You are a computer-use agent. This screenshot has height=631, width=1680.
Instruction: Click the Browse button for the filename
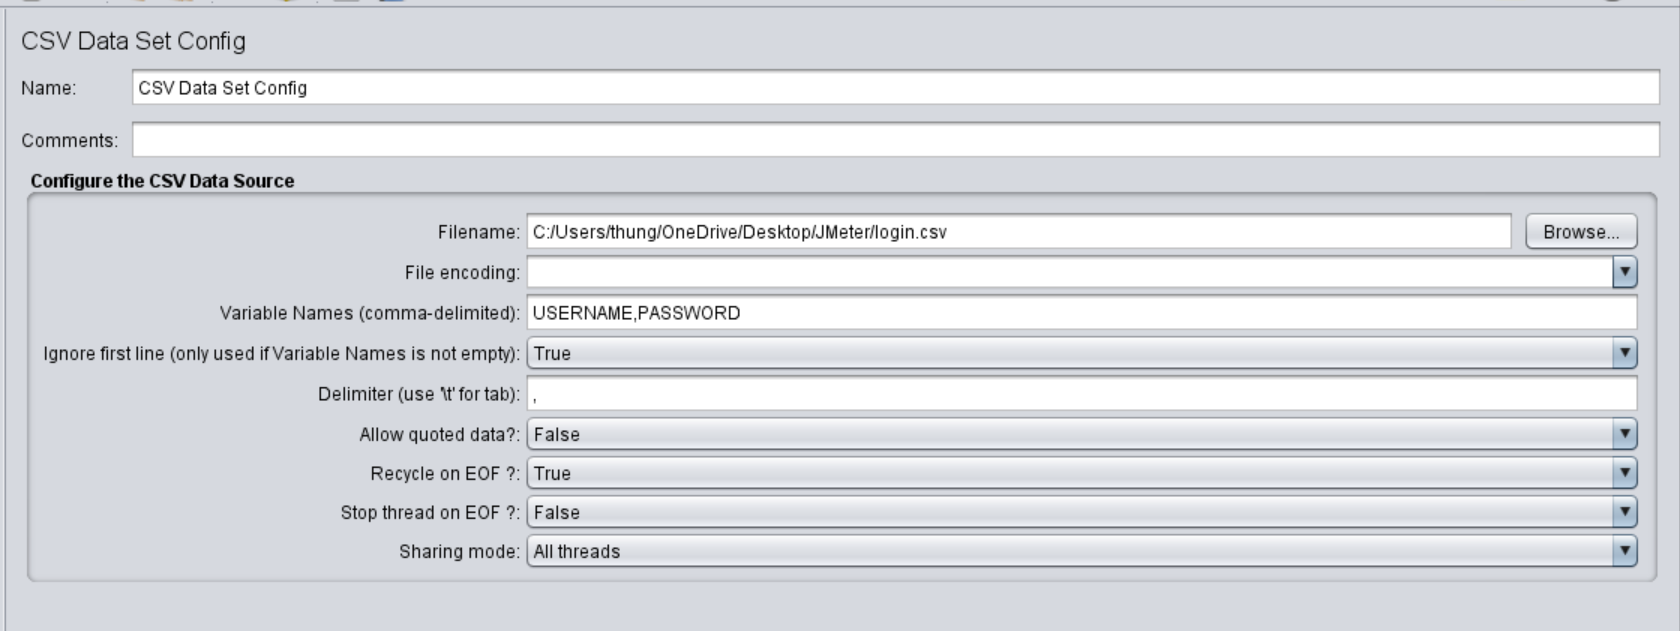point(1580,232)
